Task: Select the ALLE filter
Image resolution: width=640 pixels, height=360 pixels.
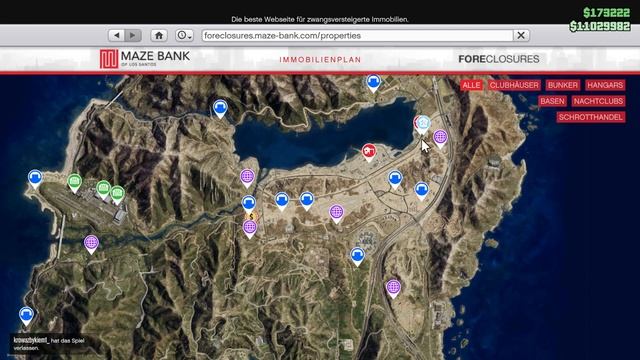Action: click(x=471, y=85)
